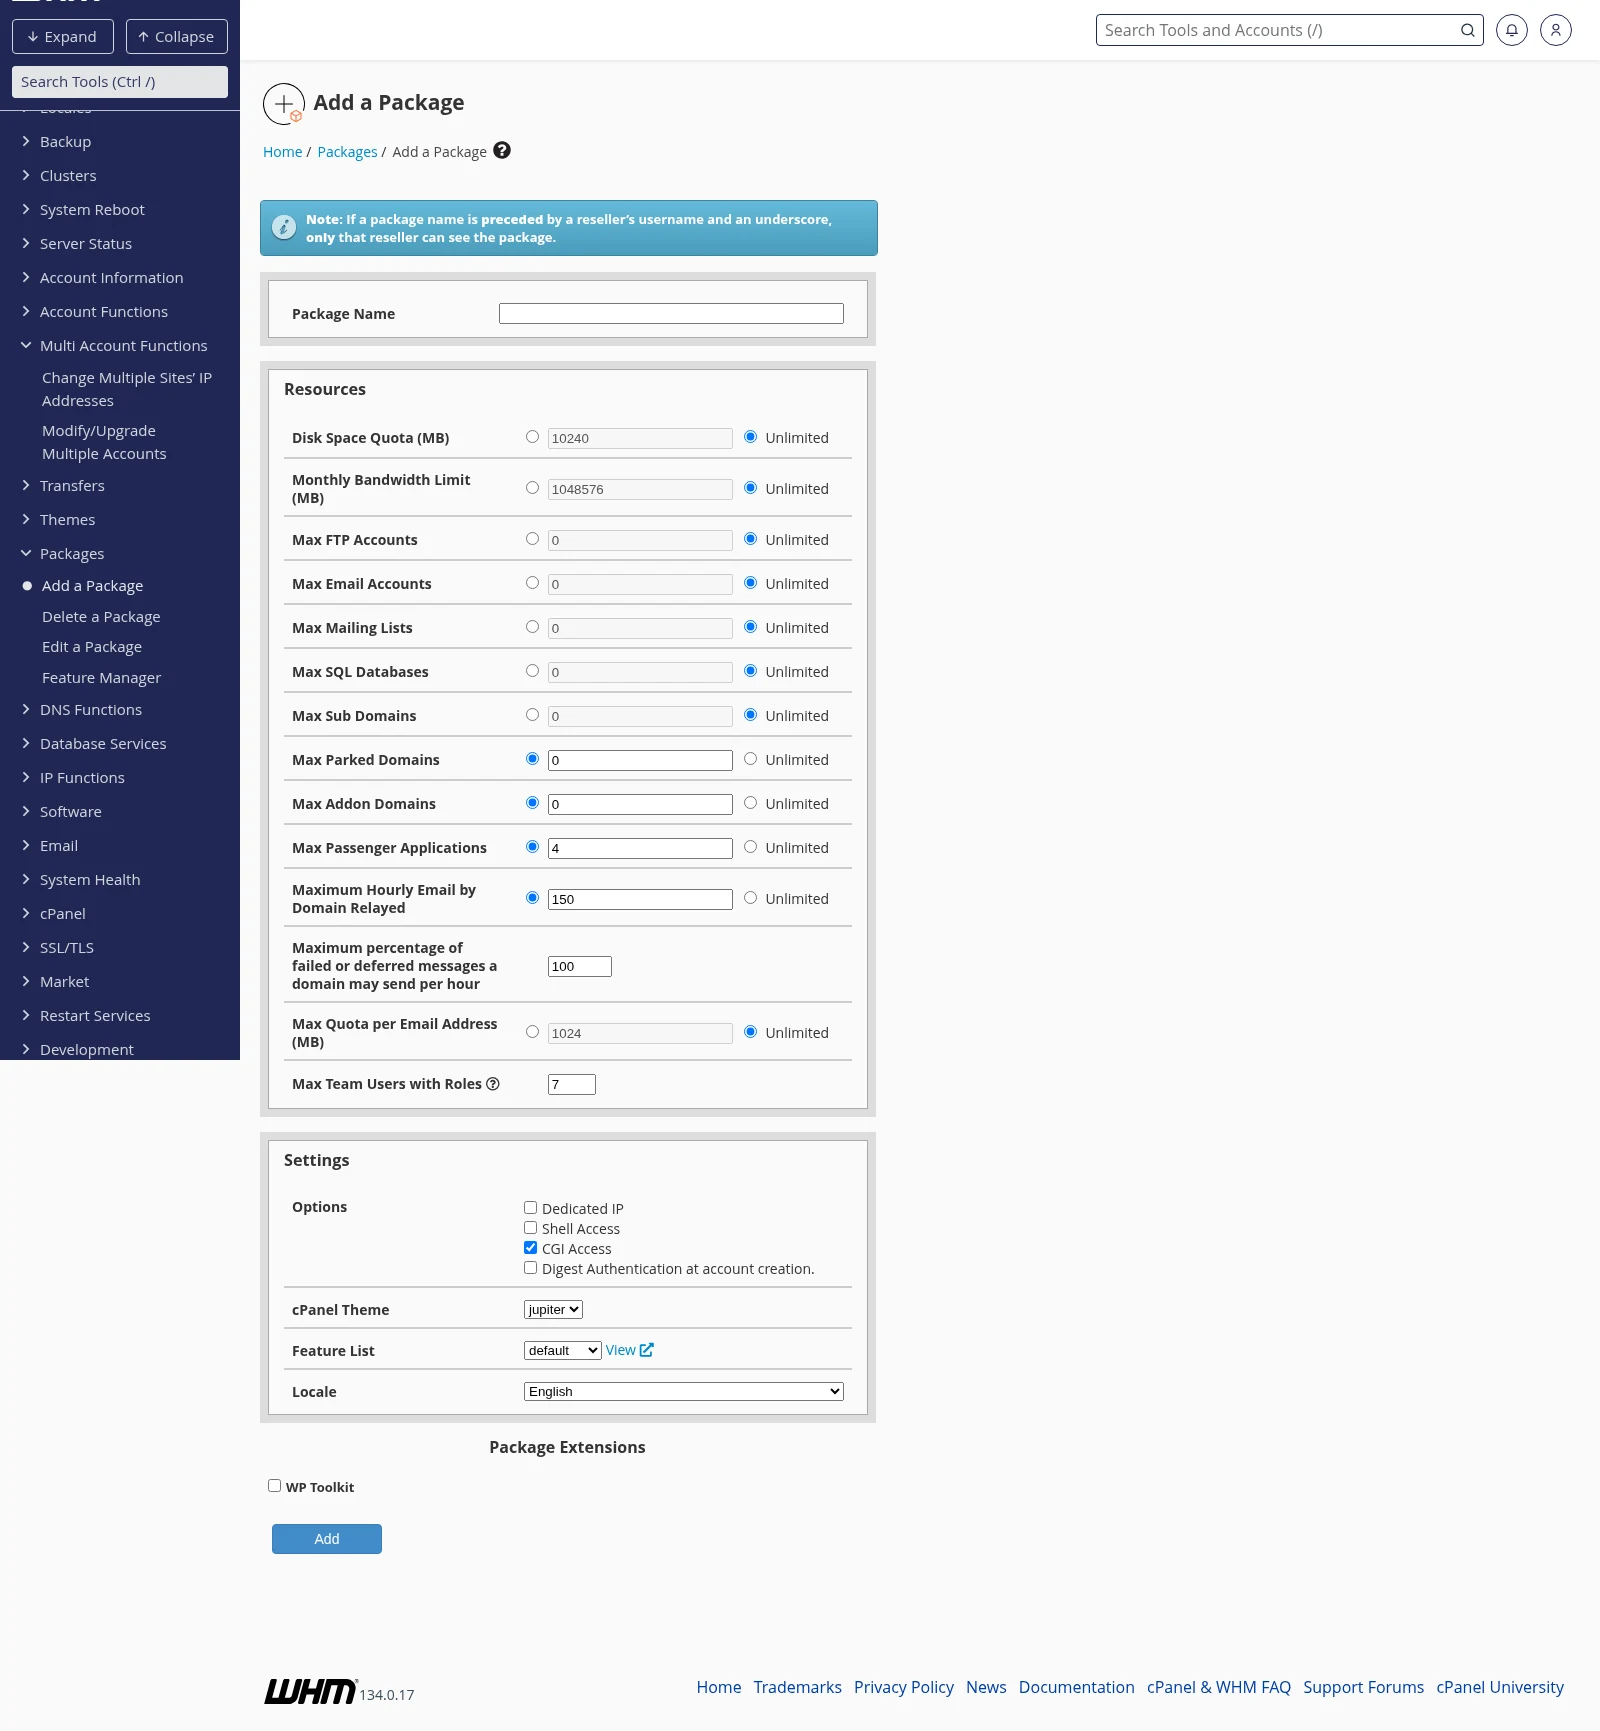Screen dimensions: 1600x1731
Task: Click the Max Passenger Applications value field
Action: 640,848
